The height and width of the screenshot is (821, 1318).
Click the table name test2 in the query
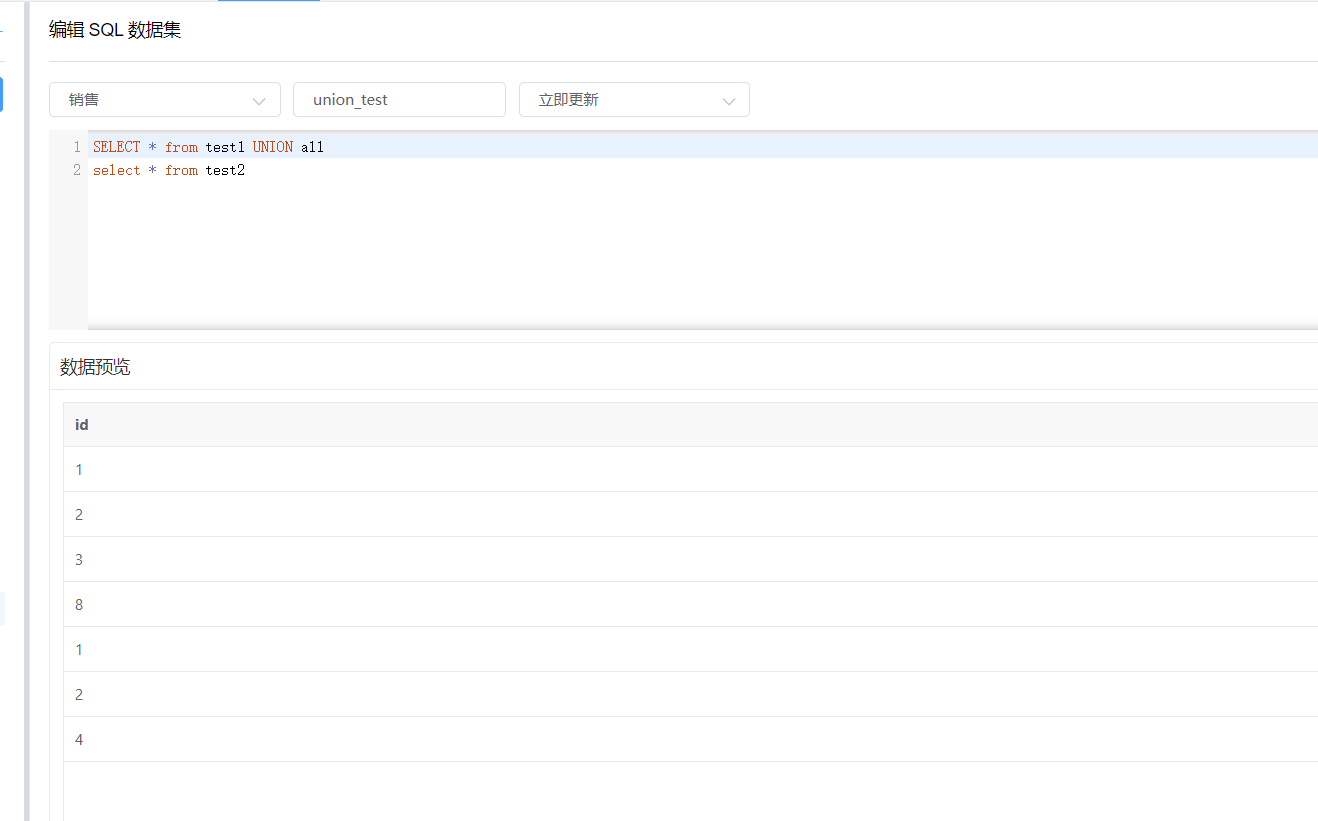(224, 170)
